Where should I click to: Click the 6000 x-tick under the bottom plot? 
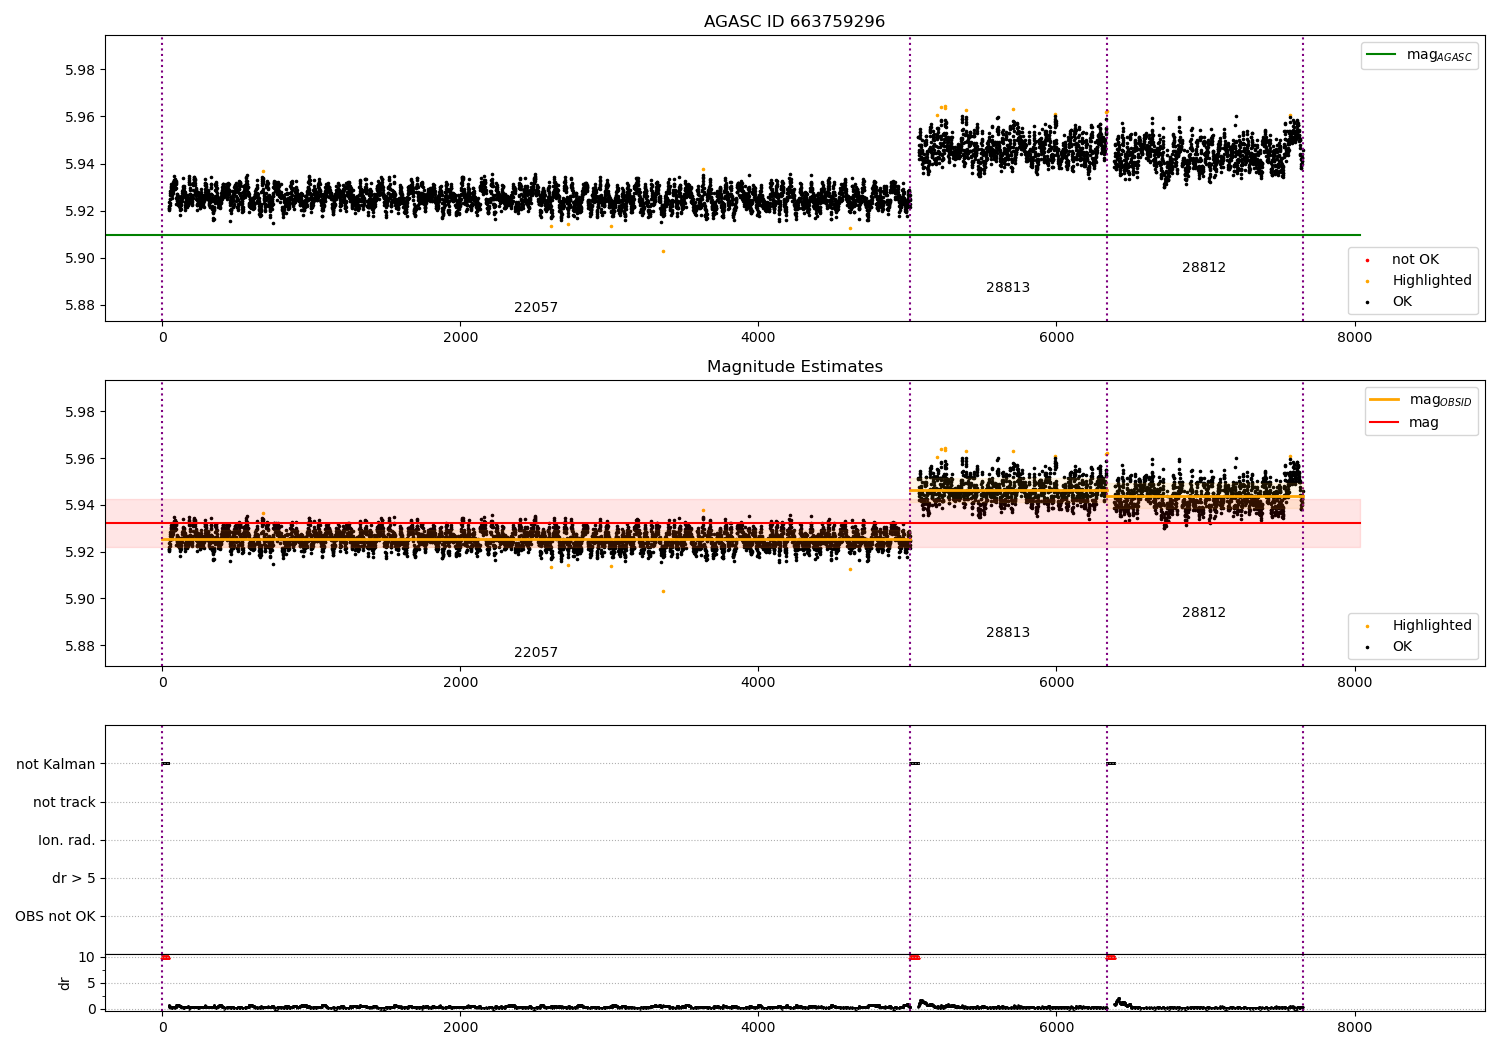click(x=1056, y=1028)
